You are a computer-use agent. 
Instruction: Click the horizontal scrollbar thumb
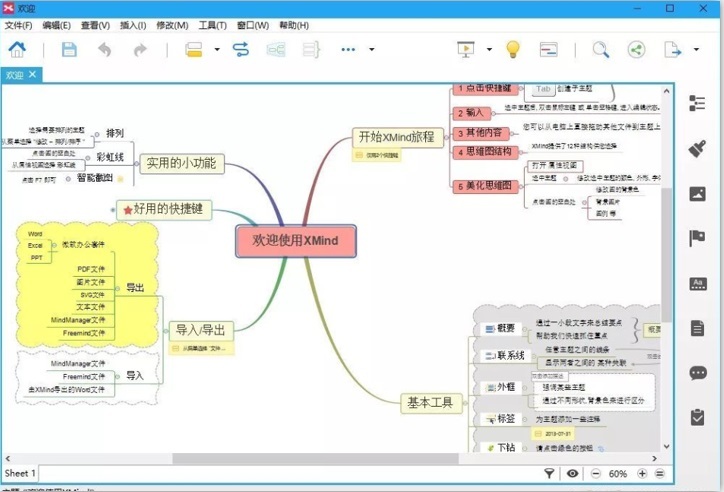point(315,458)
